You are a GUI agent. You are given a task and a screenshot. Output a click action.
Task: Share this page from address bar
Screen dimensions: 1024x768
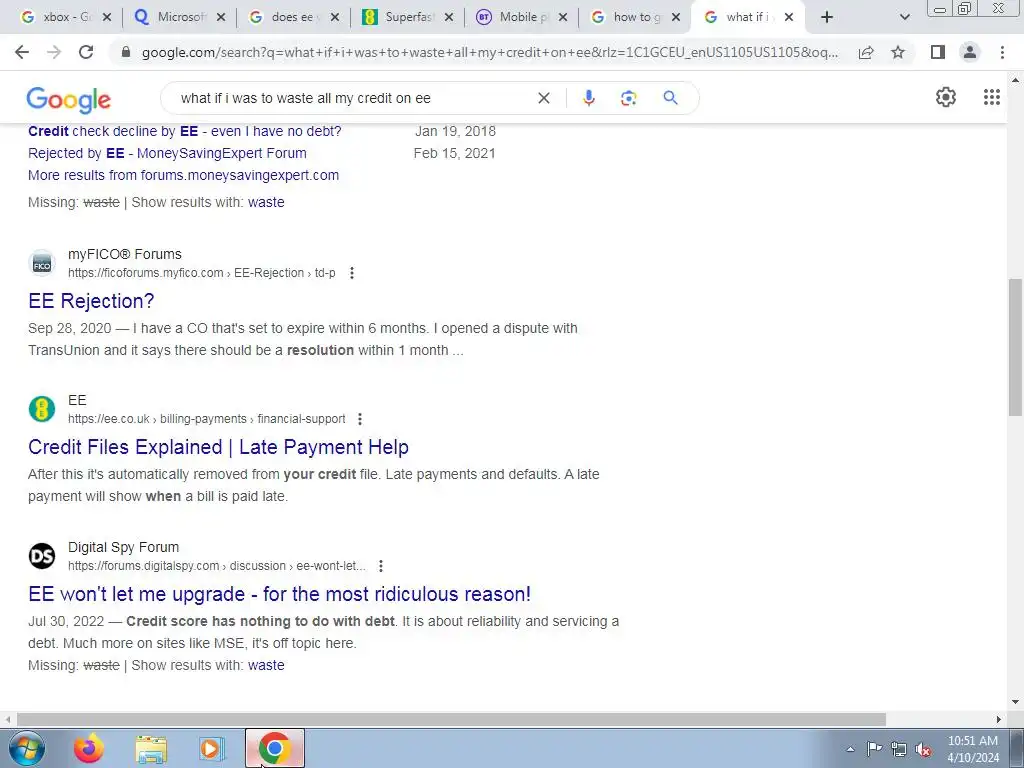(866, 52)
